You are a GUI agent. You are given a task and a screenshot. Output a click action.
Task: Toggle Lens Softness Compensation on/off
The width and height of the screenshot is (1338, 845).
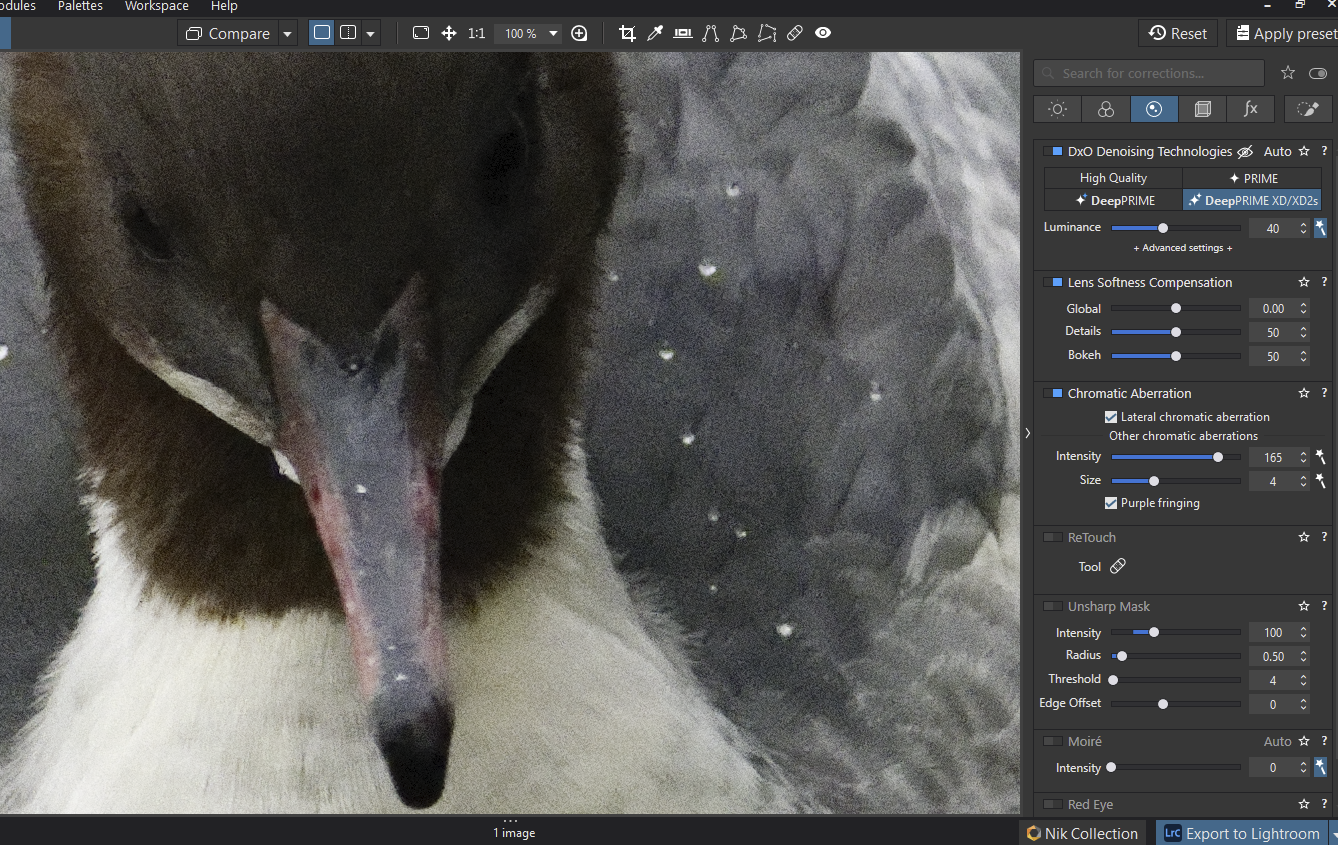(x=1052, y=283)
